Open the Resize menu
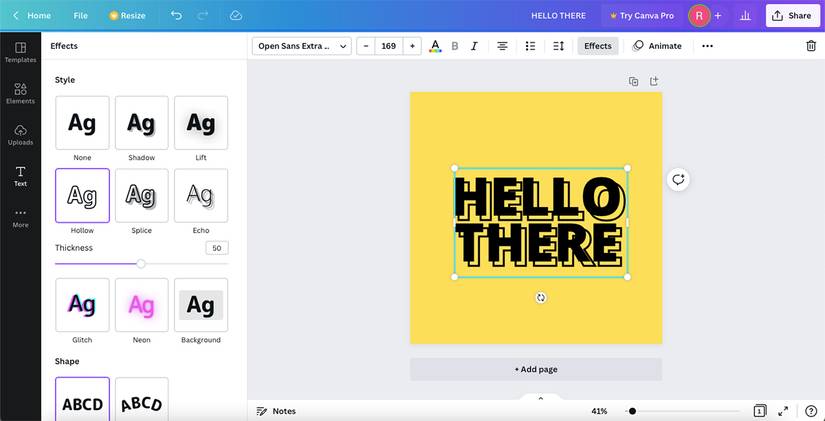Viewport: 825px width, 421px height. 127,16
